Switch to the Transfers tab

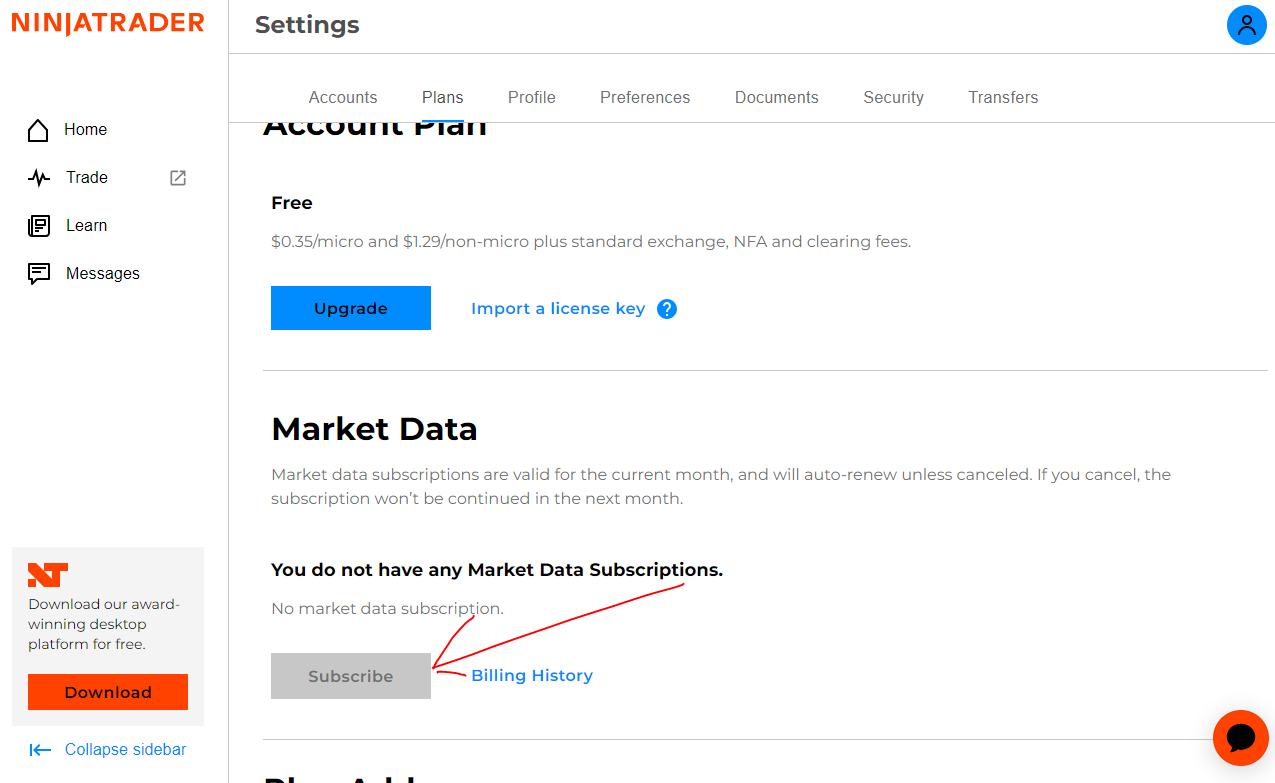tap(1003, 97)
